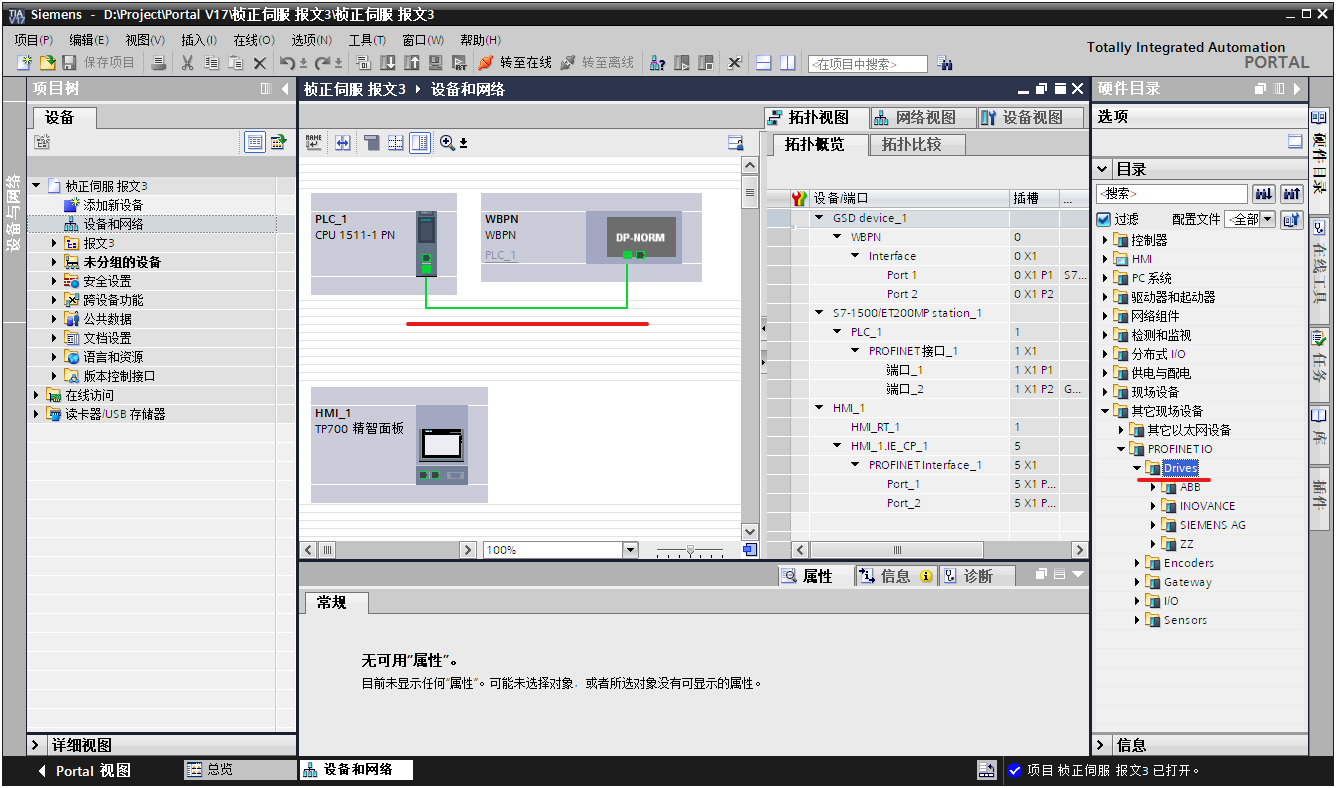The width and height of the screenshot is (1336, 788).
Task: Open the 100% zoom level dropdown
Action: (630, 549)
